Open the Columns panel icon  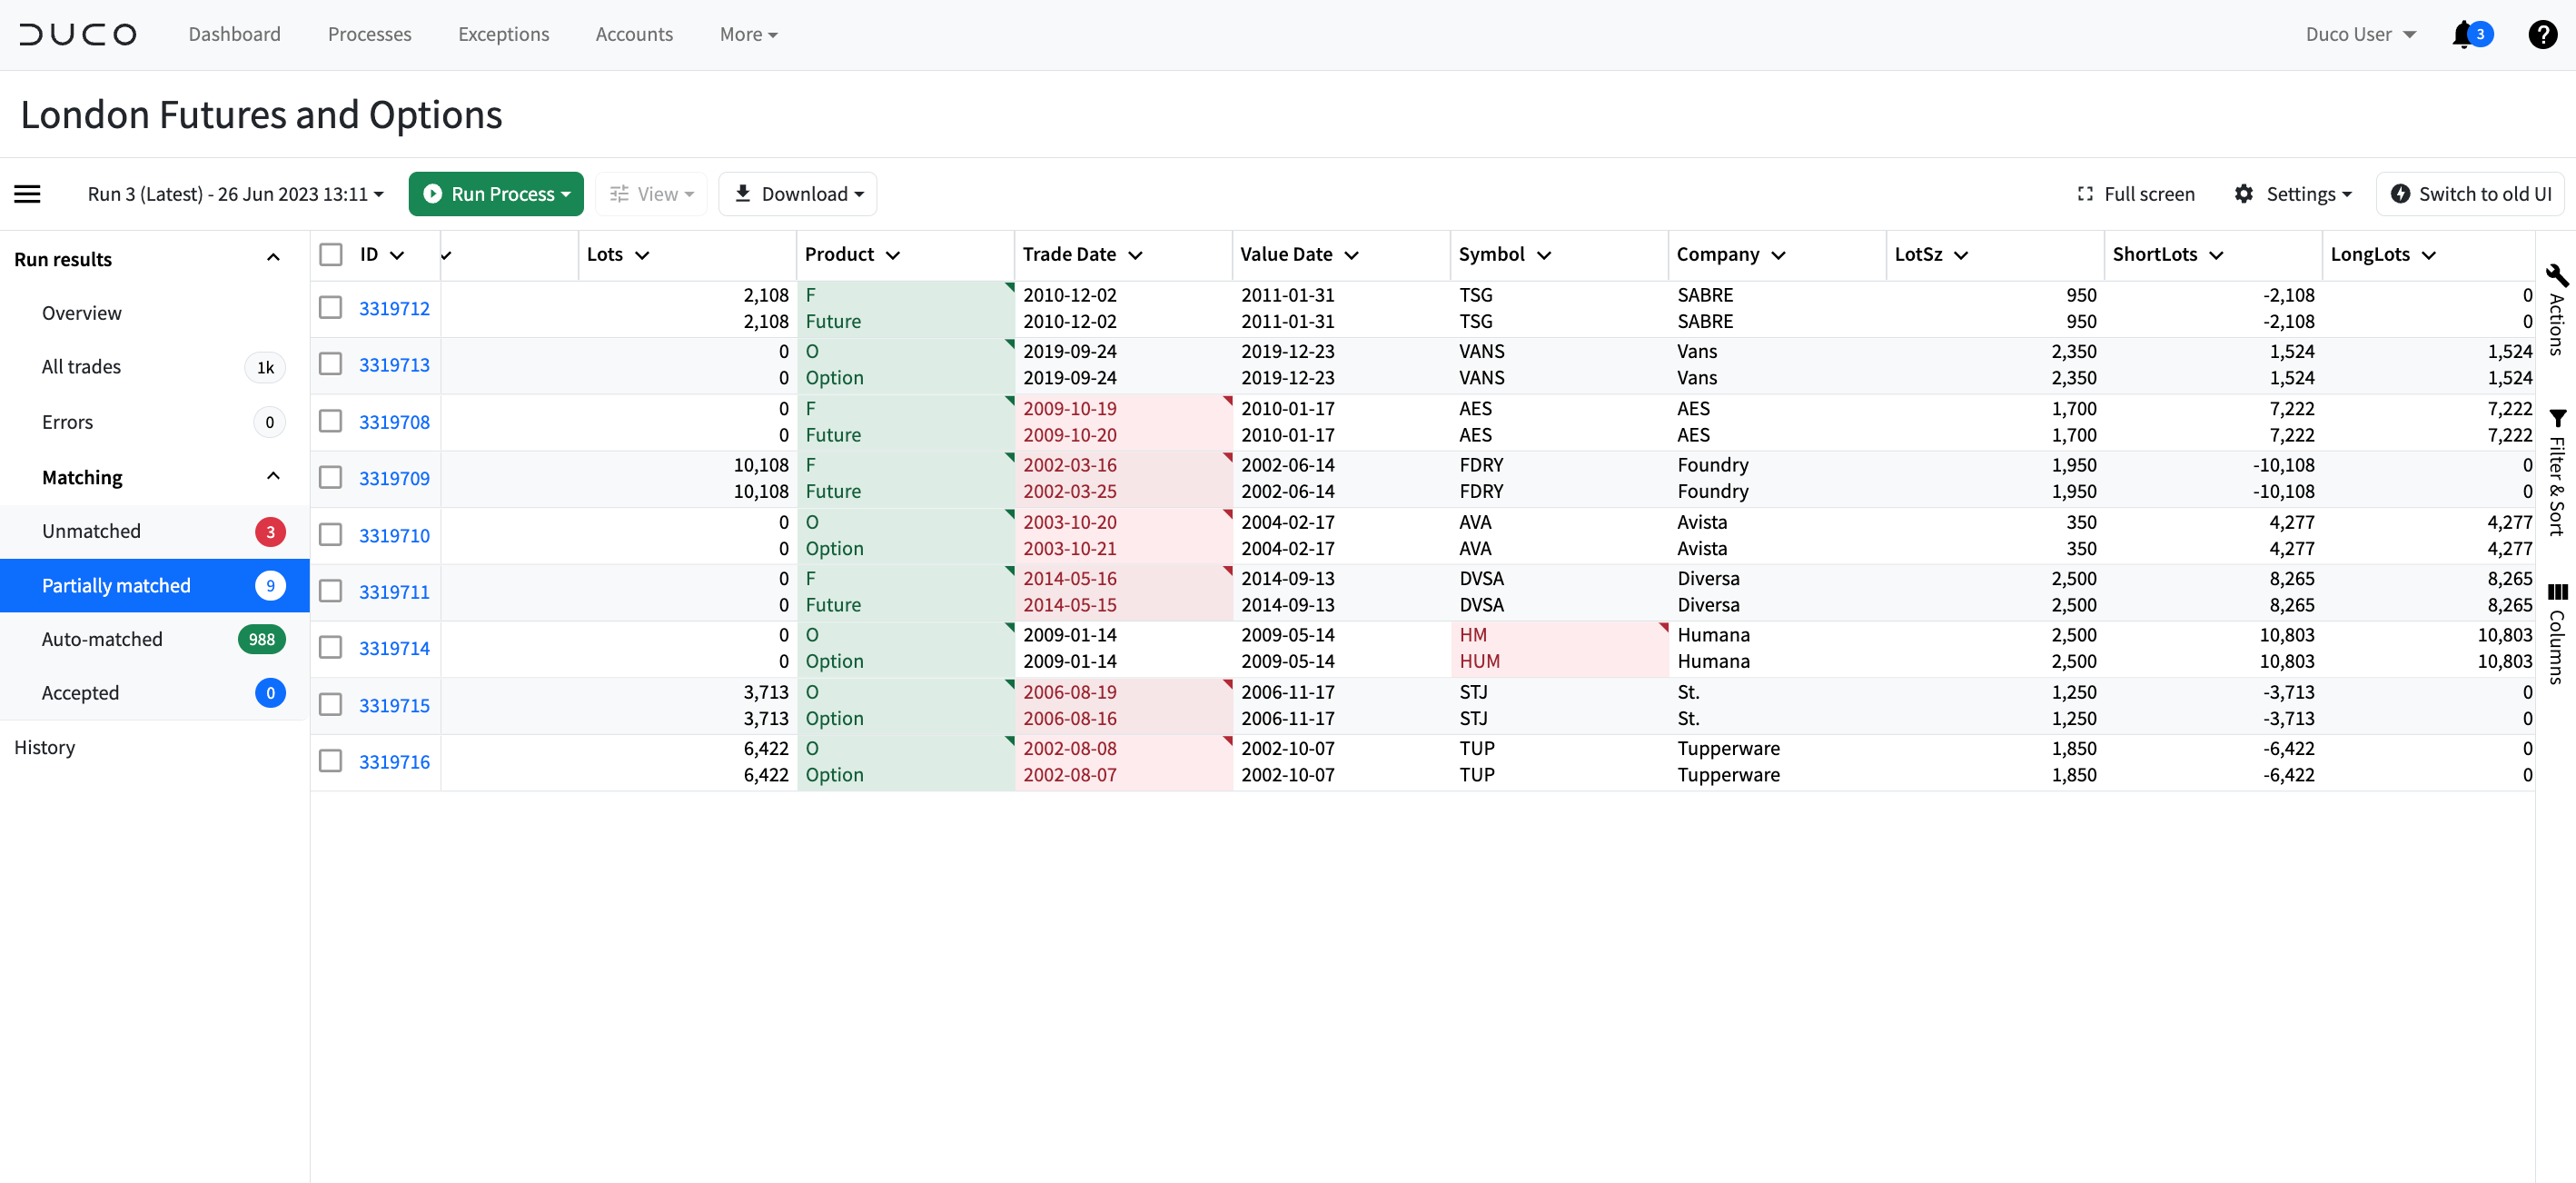pyautogui.click(x=2557, y=633)
